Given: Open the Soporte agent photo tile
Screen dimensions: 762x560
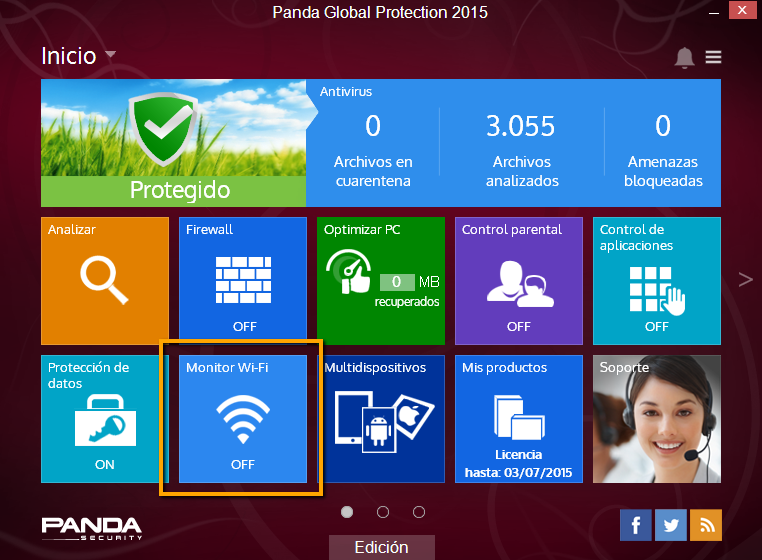Looking at the screenshot, I should [657, 419].
